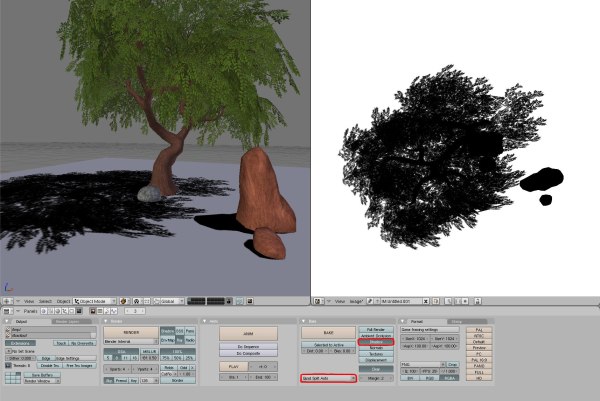This screenshot has height=401, width=600.
Task: Click the folder icon beside /tmp/ output path
Action: (8, 329)
